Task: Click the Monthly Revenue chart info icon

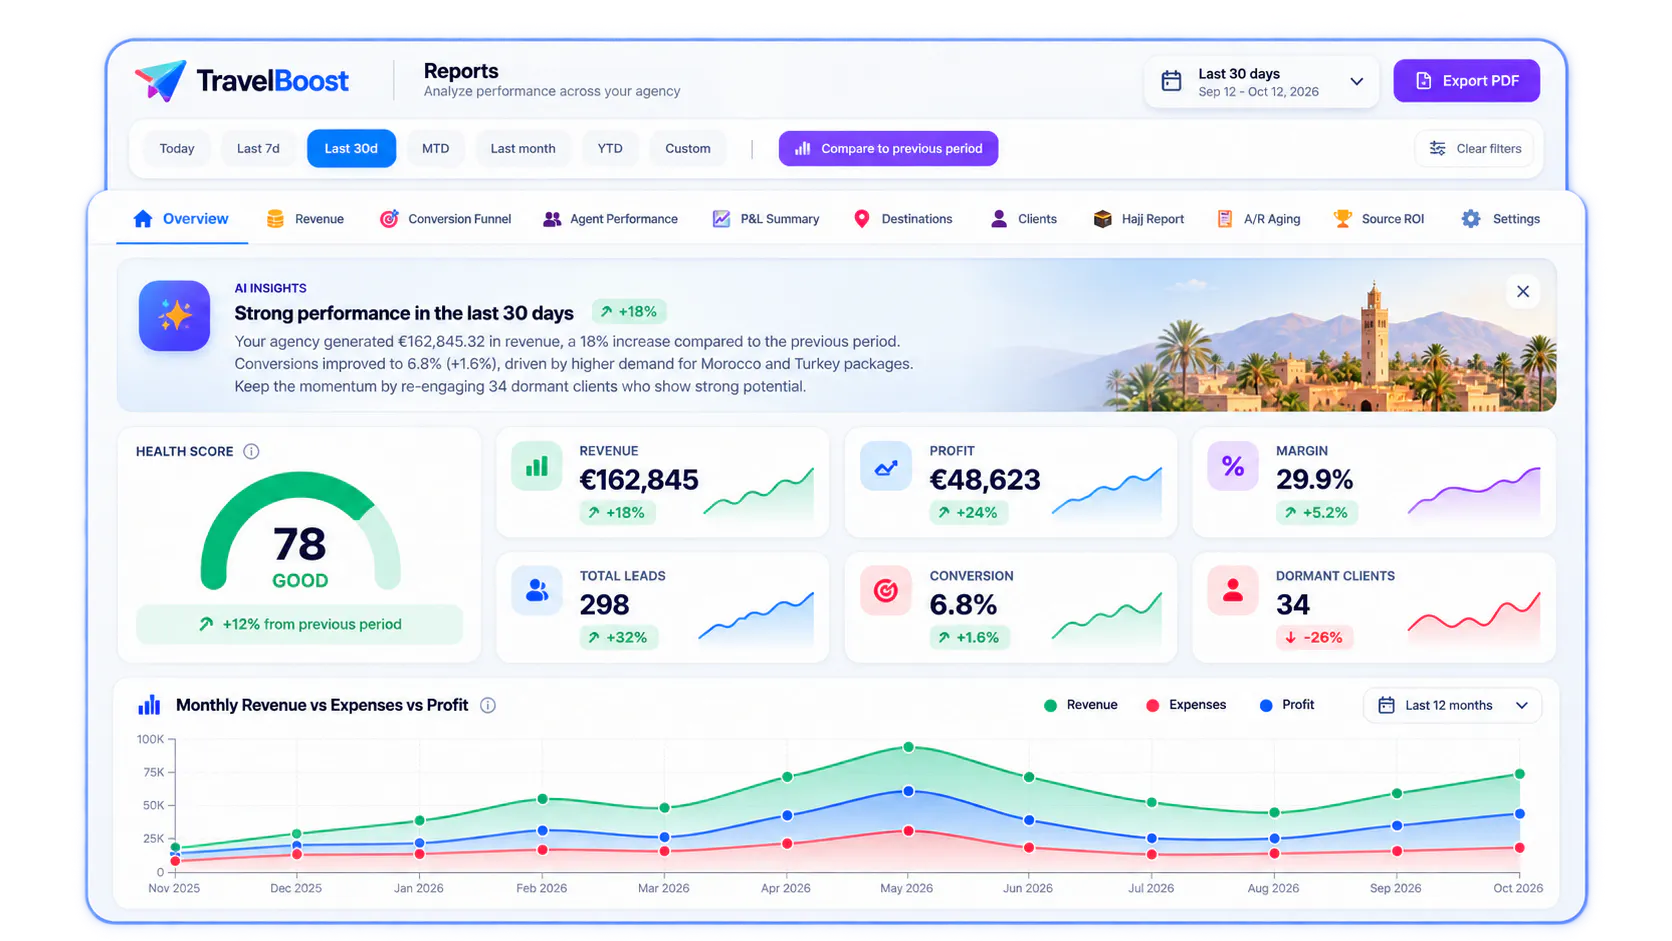Action: tap(488, 705)
